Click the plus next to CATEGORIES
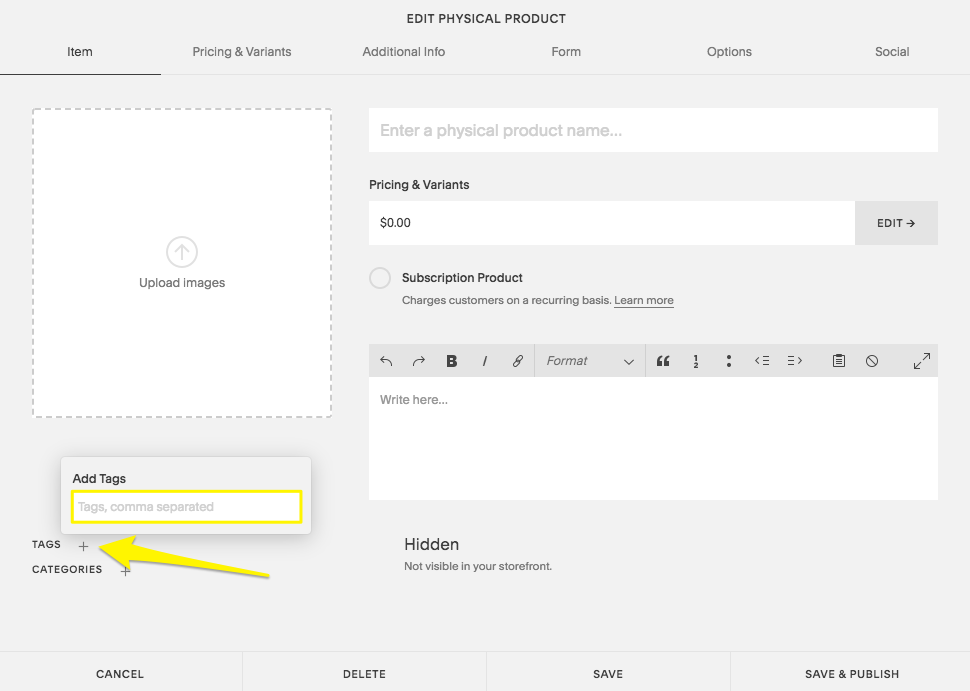Image resolution: width=970 pixels, height=691 pixels. [125, 570]
